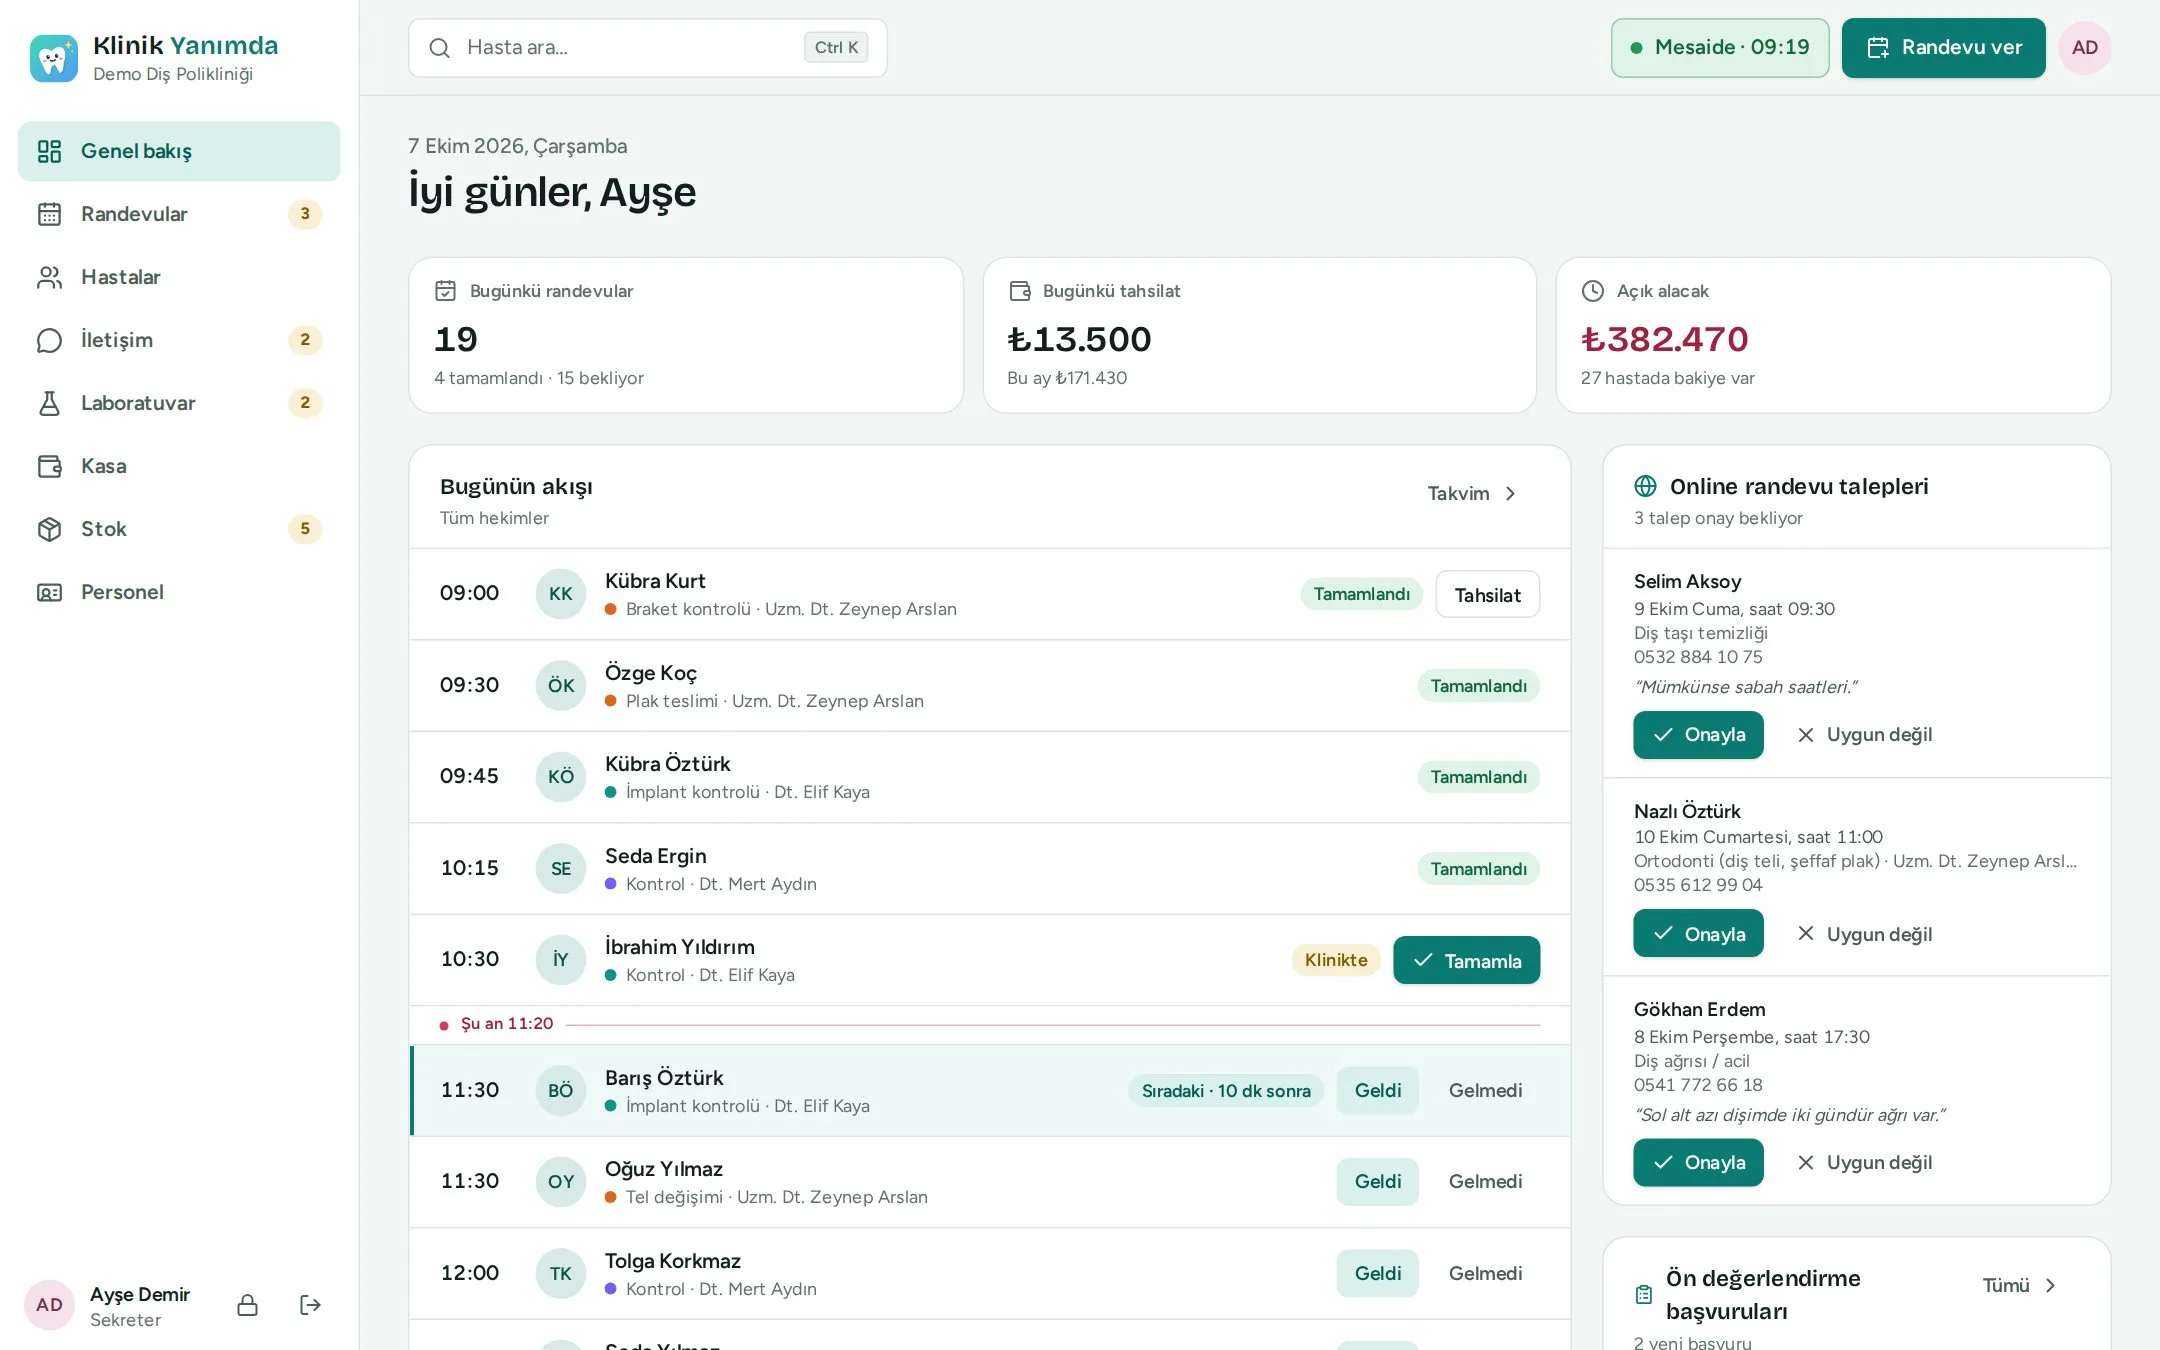Screen dimensions: 2160x1350
Task: Click the İY avatar for İbrahim Yıldırım
Action: point(560,960)
